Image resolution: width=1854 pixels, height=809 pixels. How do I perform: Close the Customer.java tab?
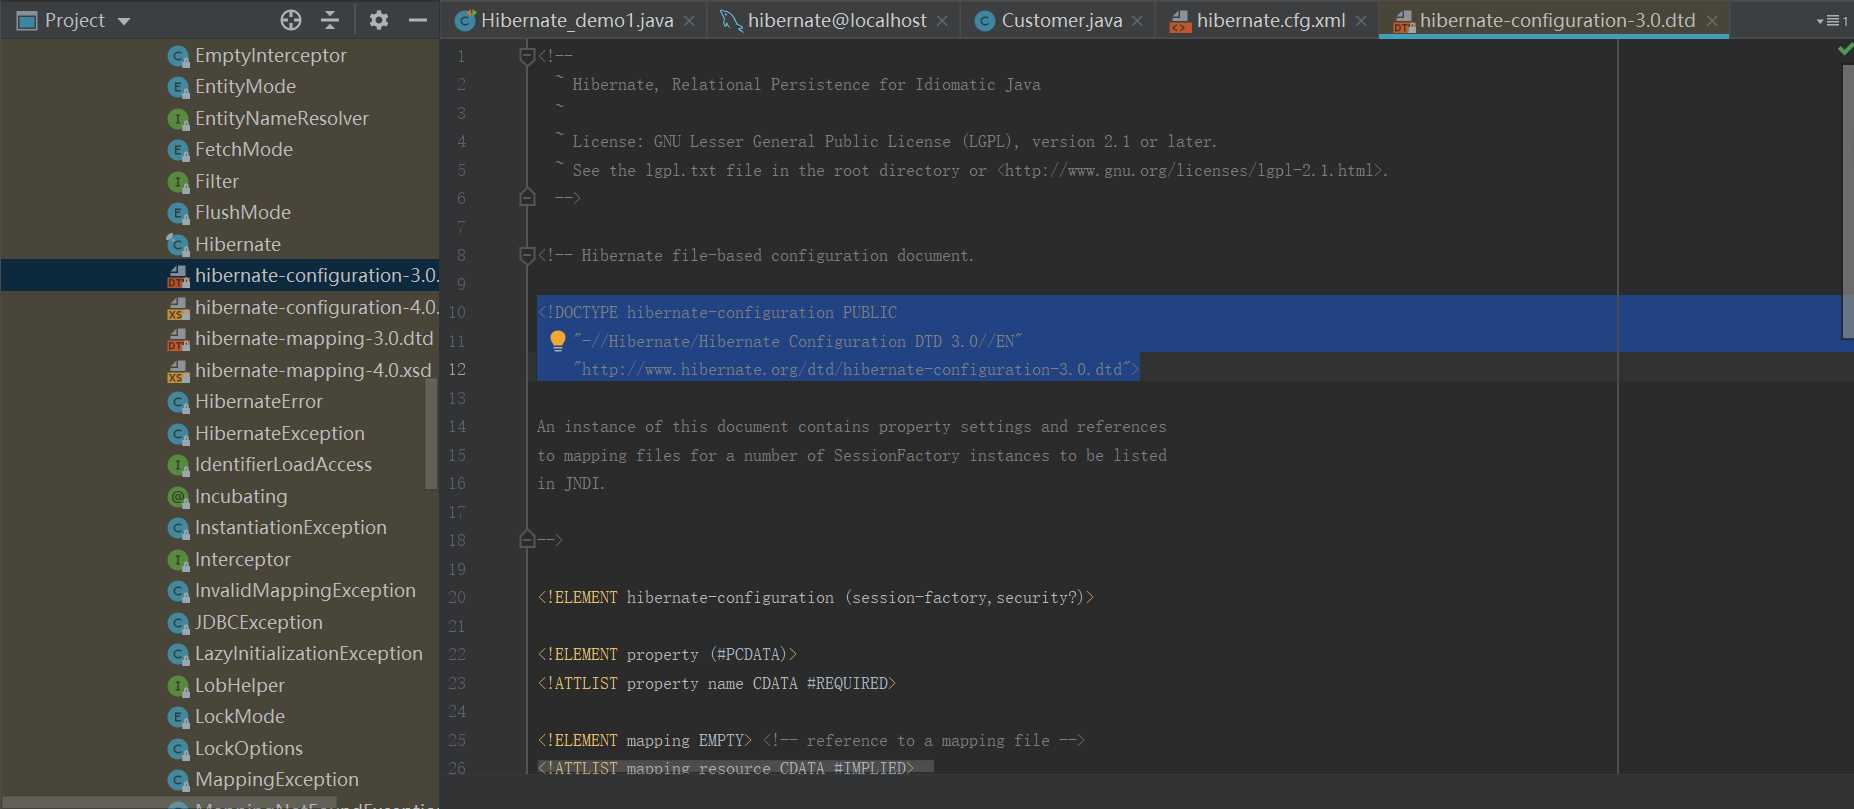(1137, 21)
